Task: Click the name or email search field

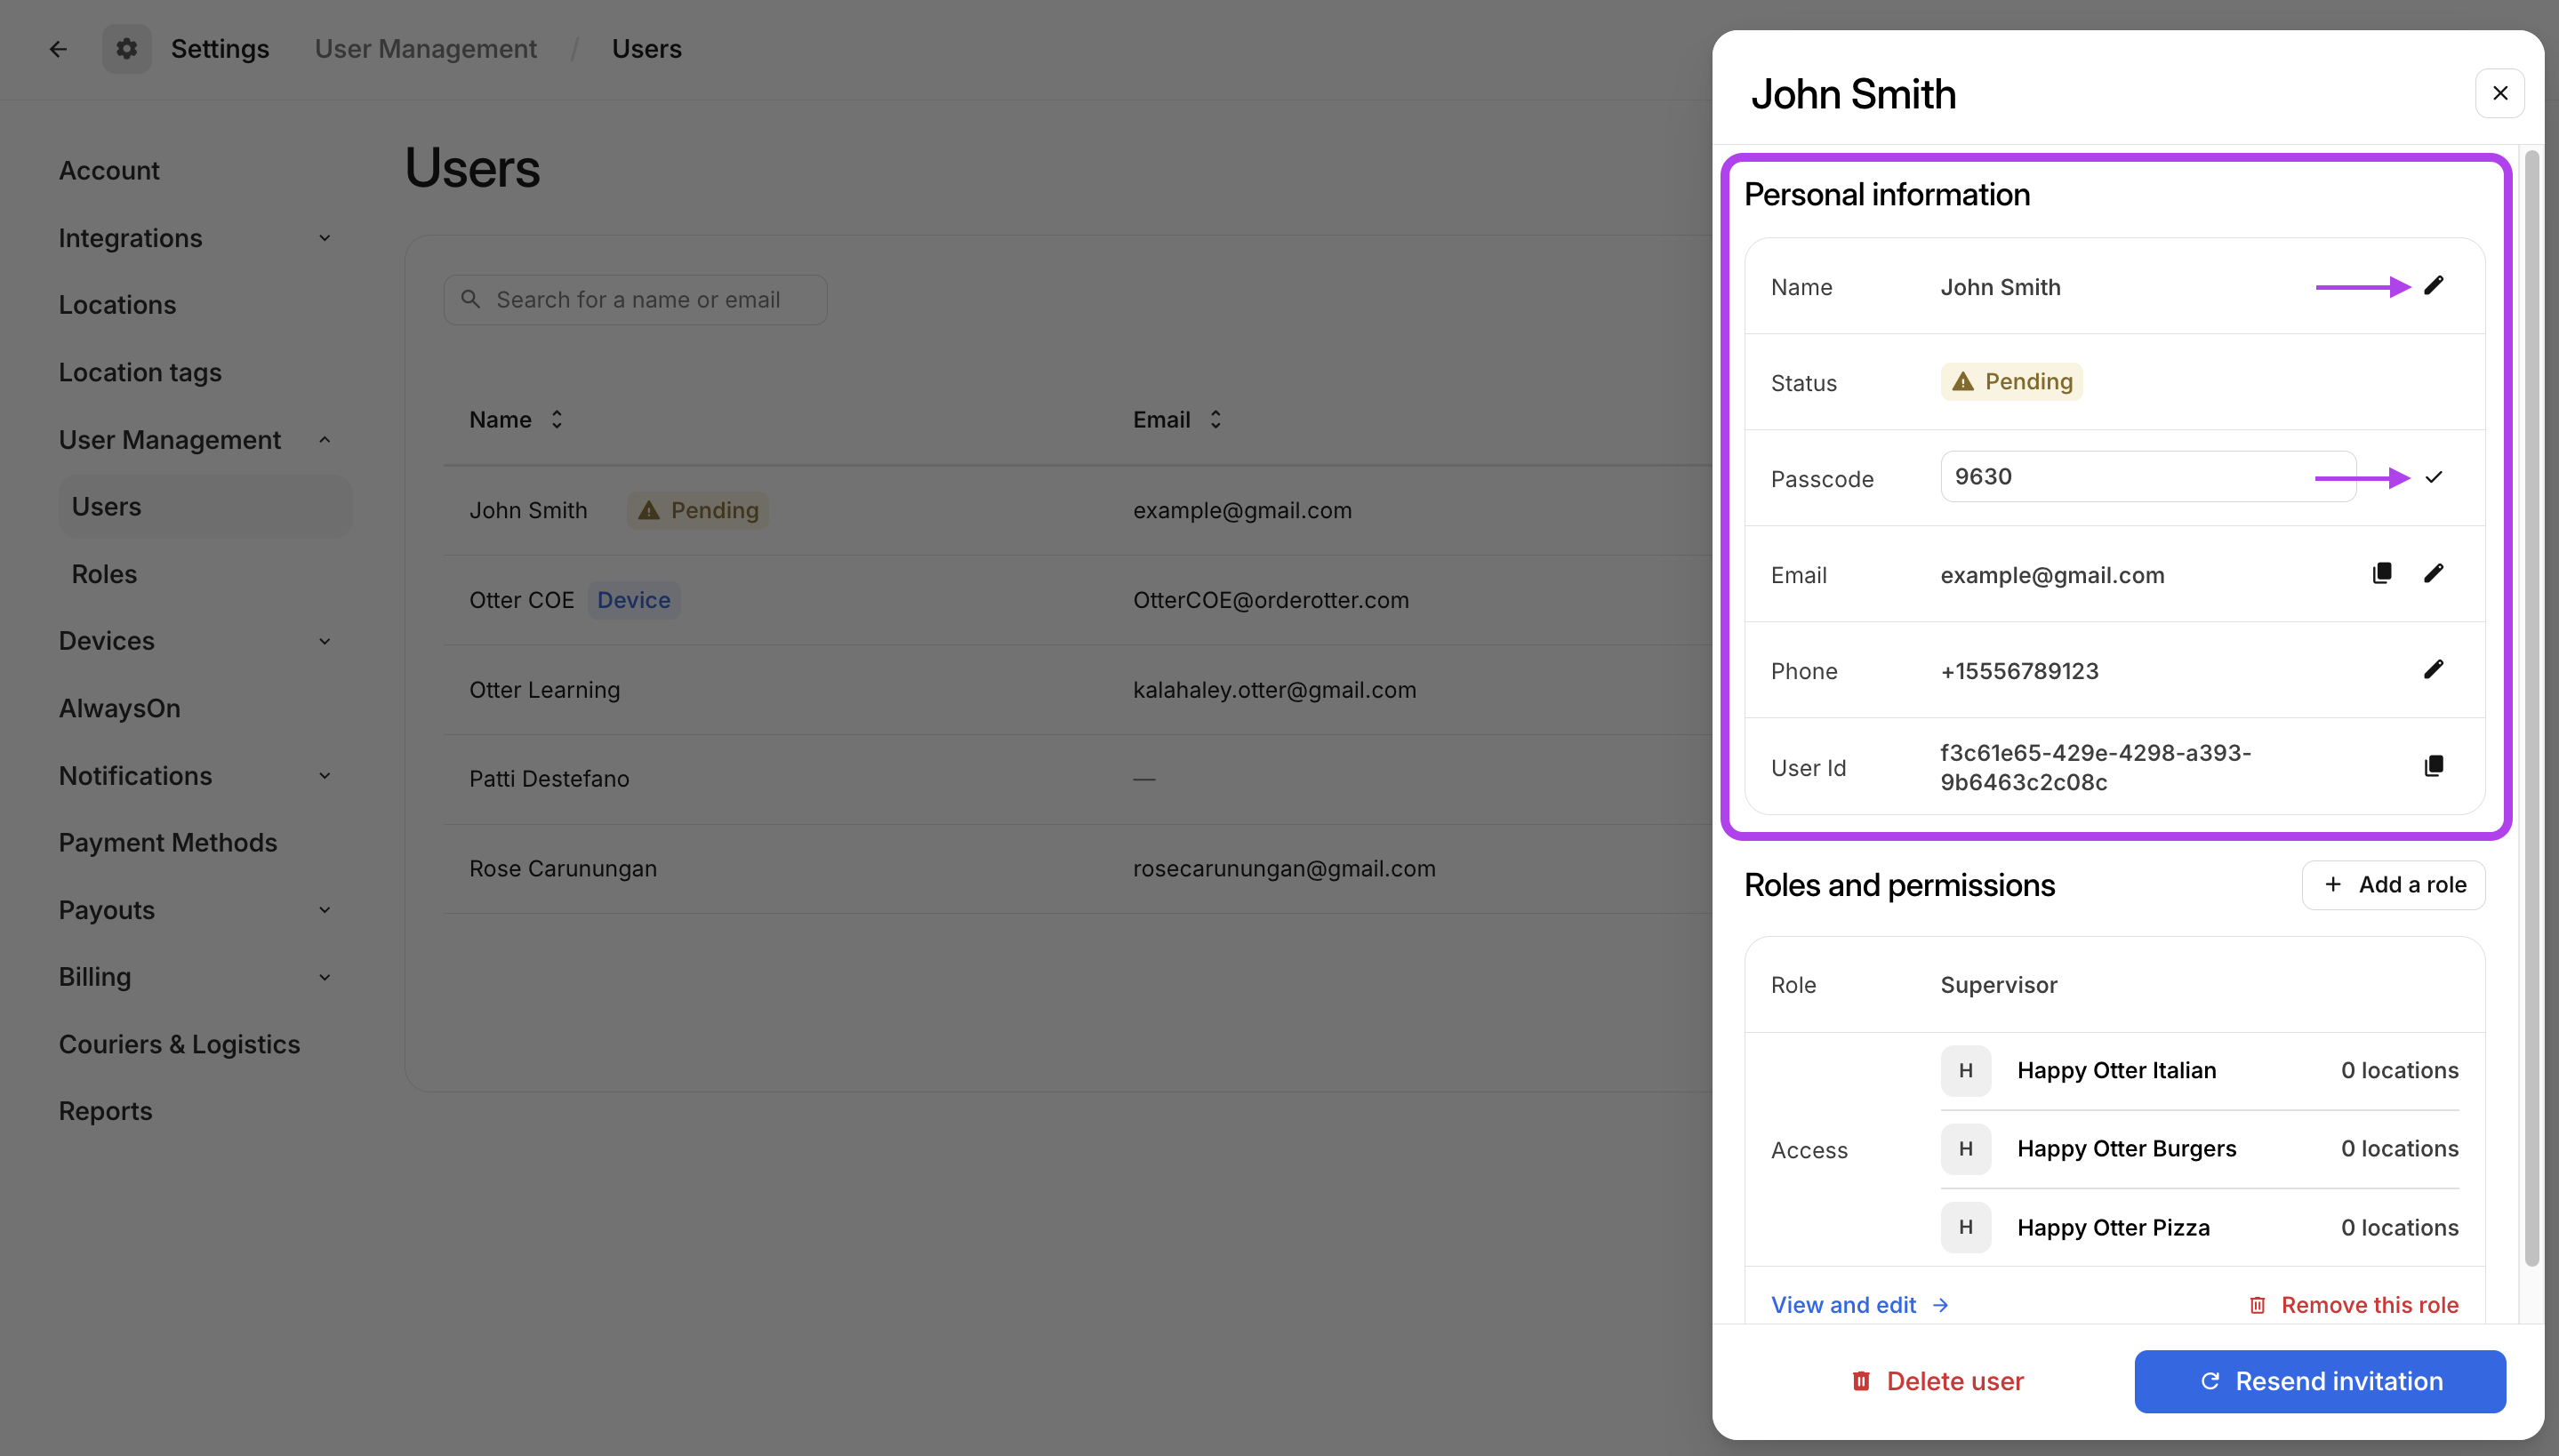Action: coord(635,299)
